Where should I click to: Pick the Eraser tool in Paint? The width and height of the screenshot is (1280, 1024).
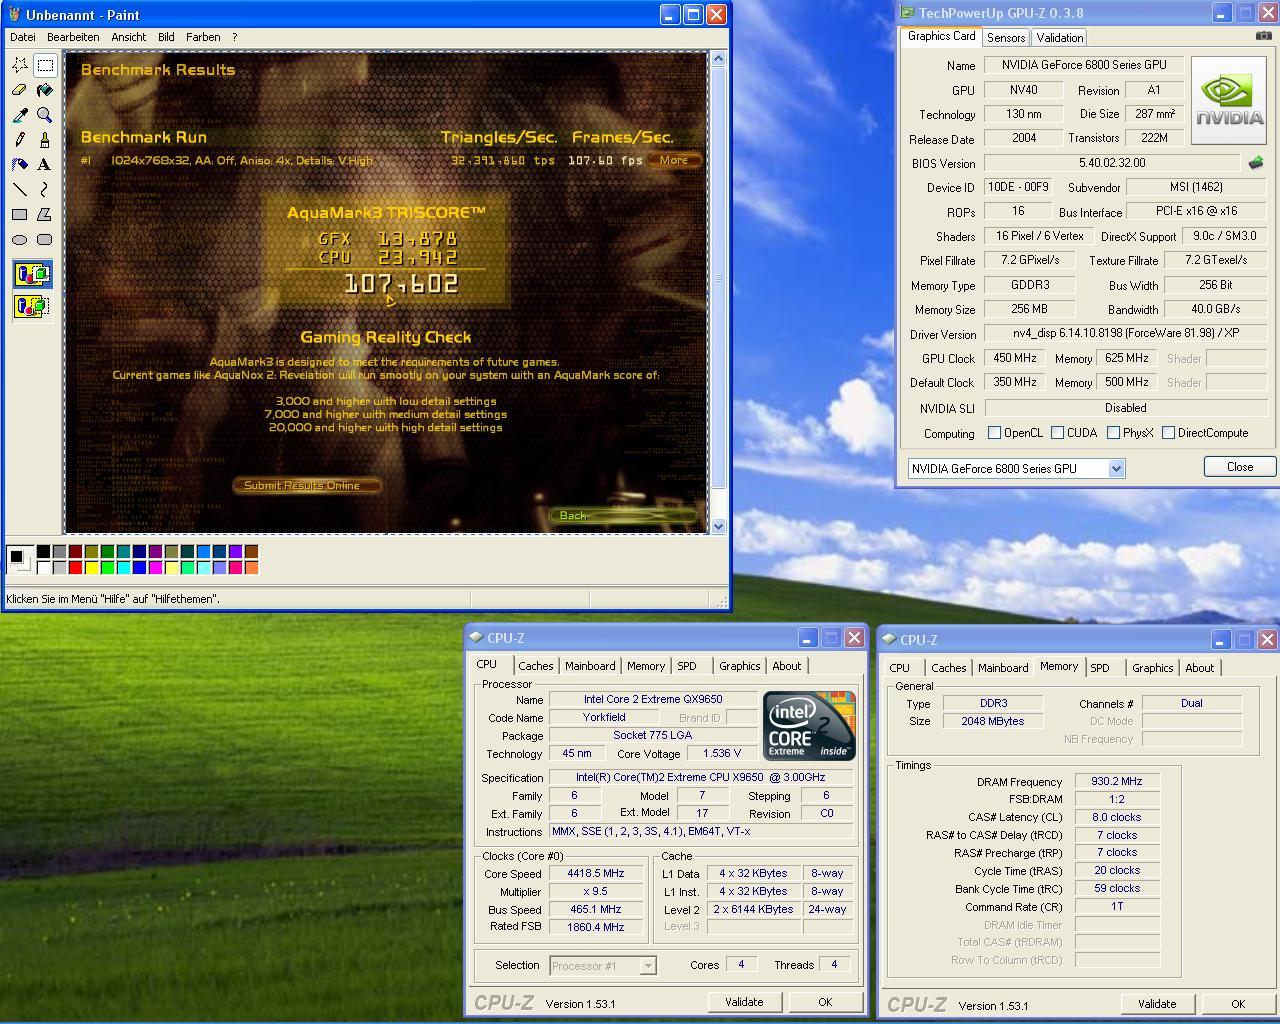[x=20, y=91]
